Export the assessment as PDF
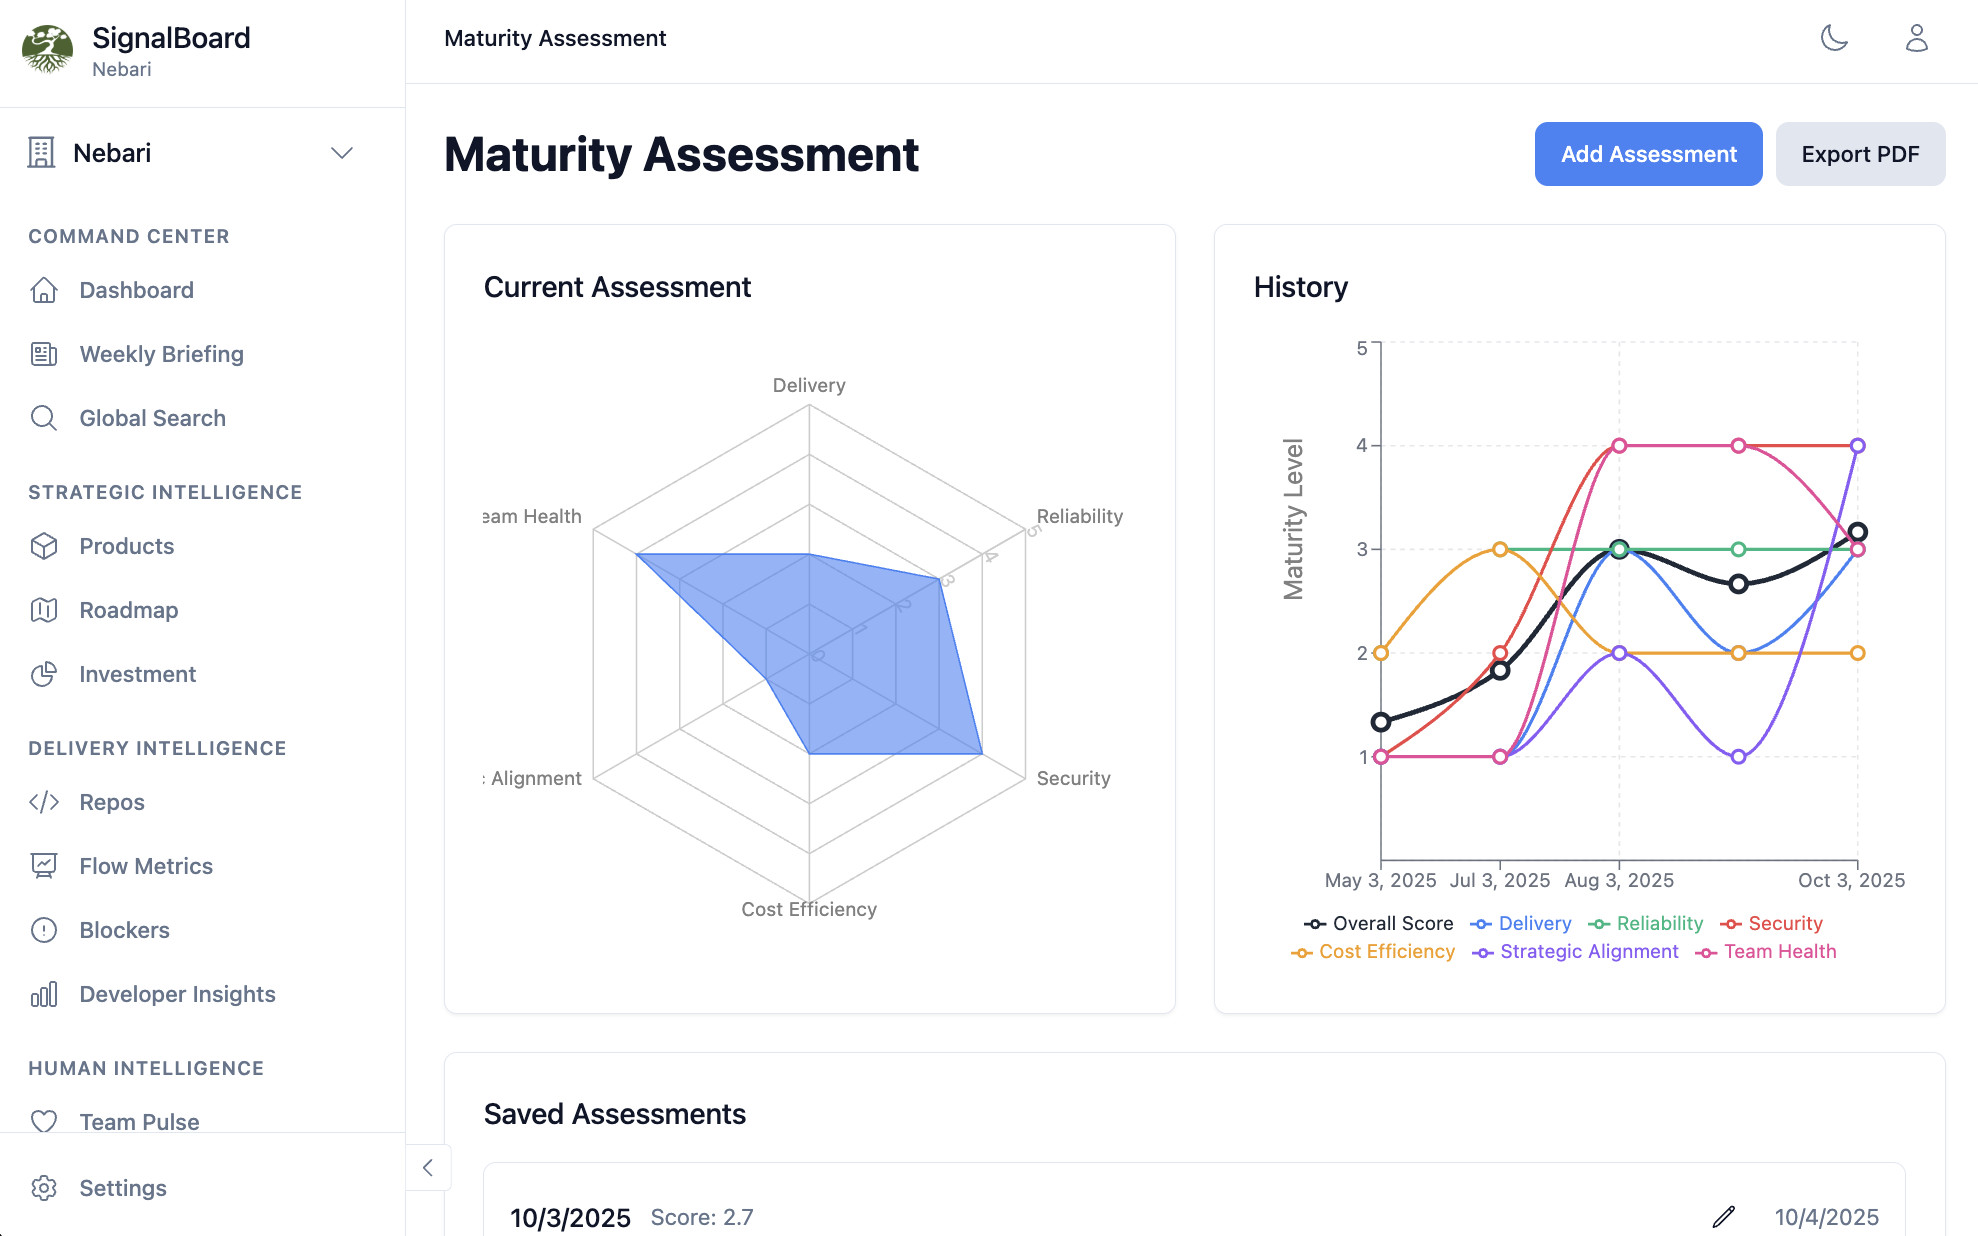The width and height of the screenshot is (1978, 1236). point(1860,154)
